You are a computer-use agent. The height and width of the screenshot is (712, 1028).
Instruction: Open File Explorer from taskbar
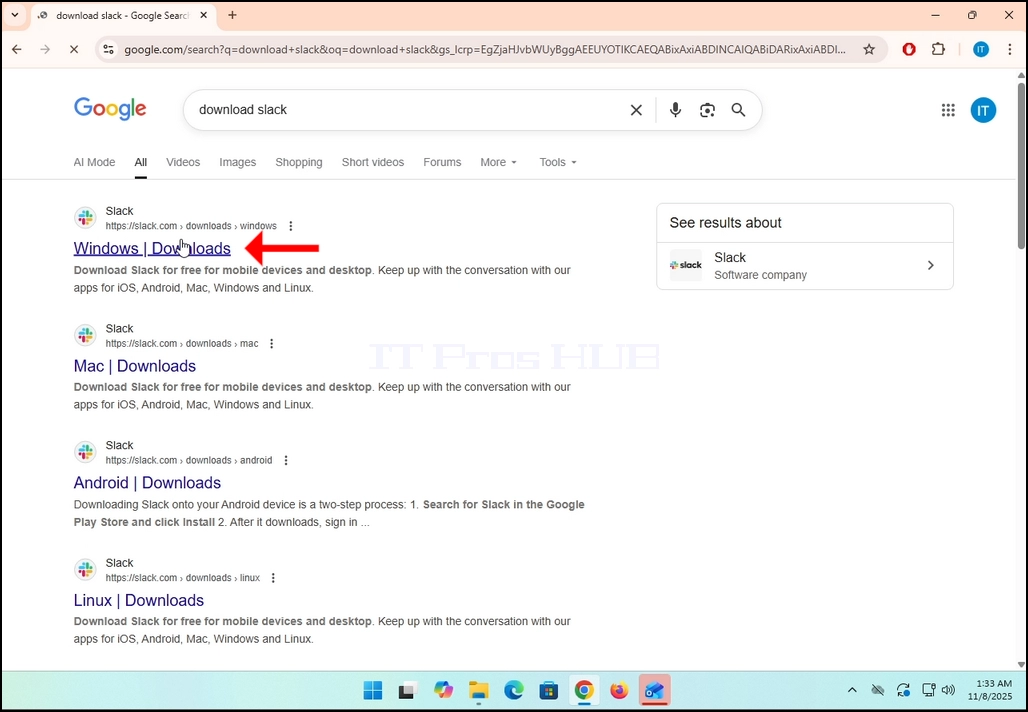tap(479, 690)
